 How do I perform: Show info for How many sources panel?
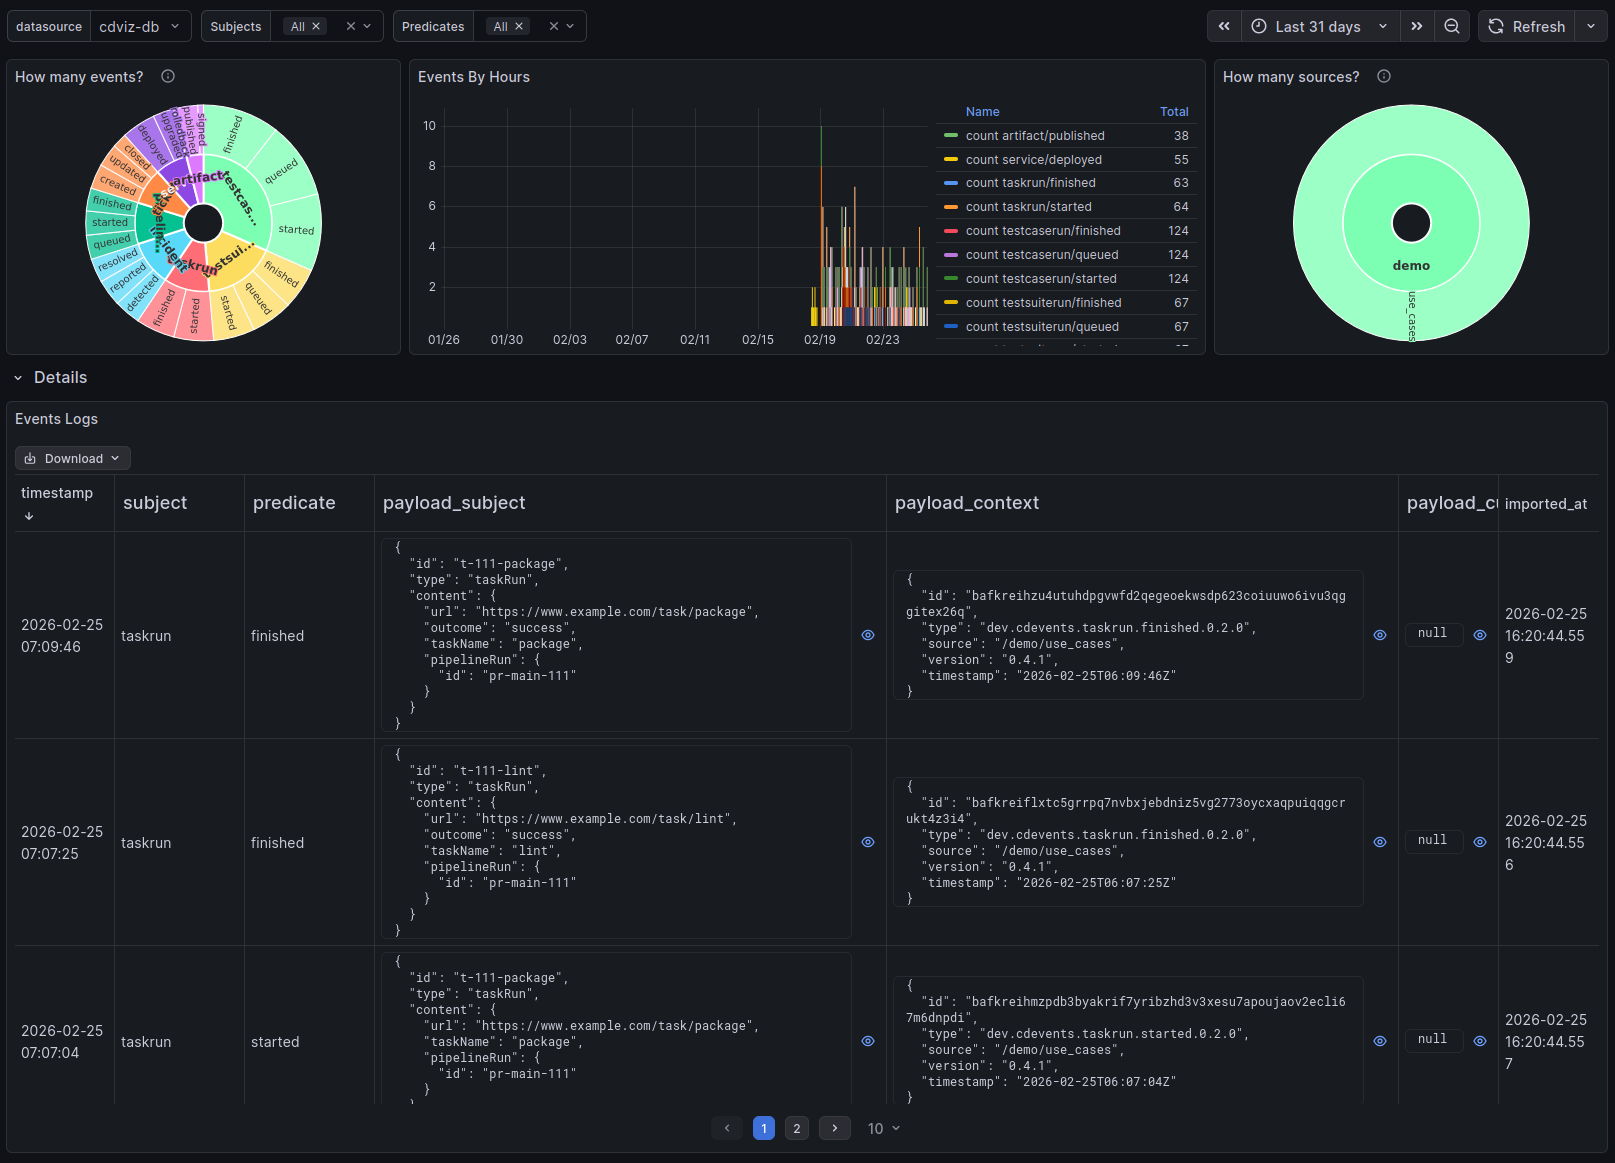1384,77
